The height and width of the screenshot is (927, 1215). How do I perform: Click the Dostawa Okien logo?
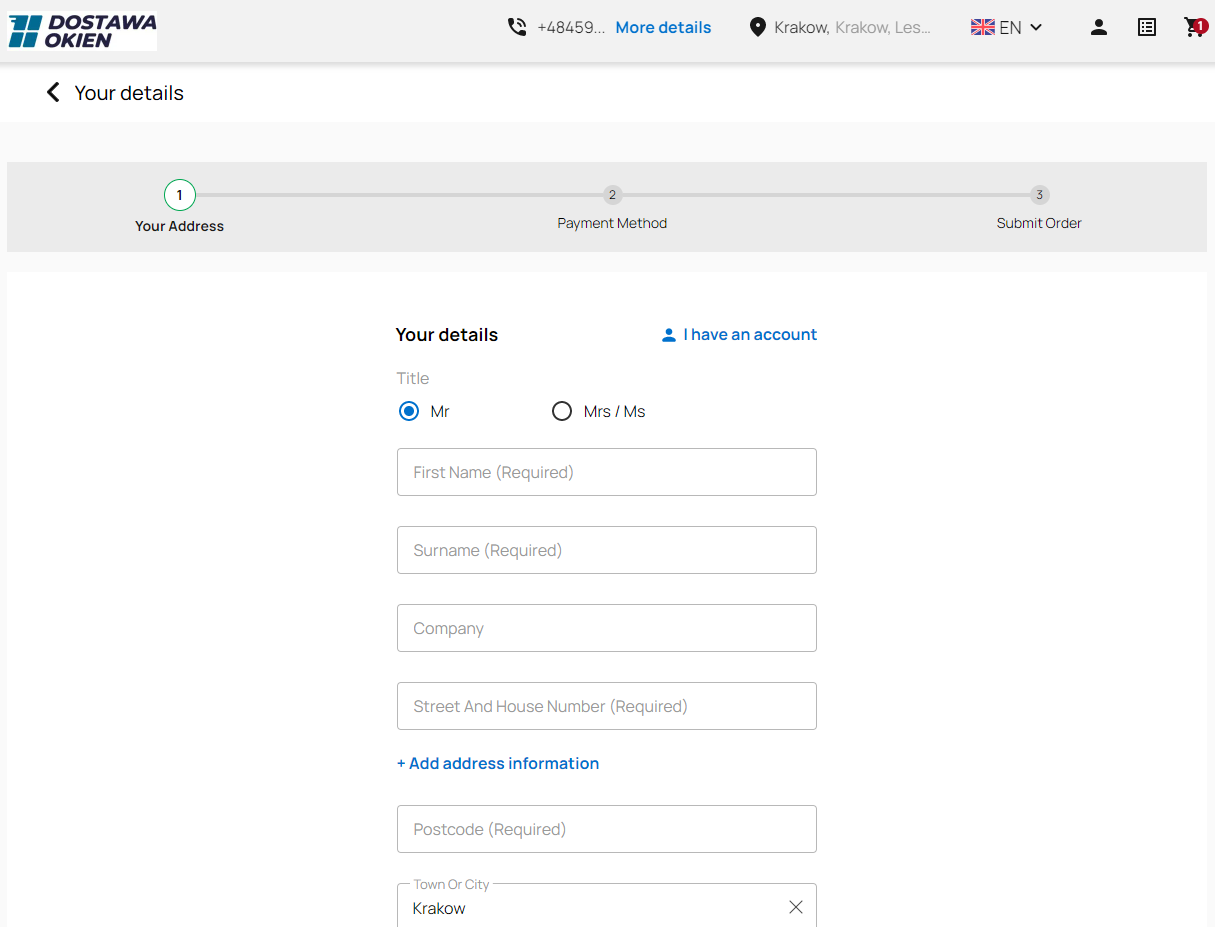(82, 31)
